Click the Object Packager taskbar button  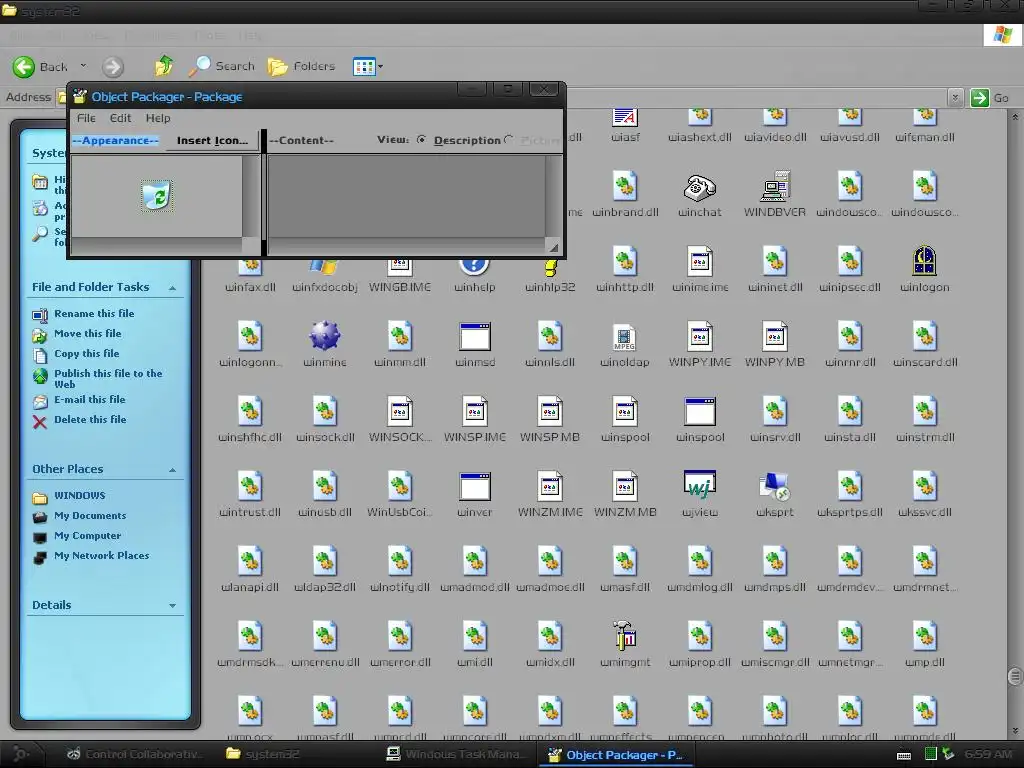(616, 755)
